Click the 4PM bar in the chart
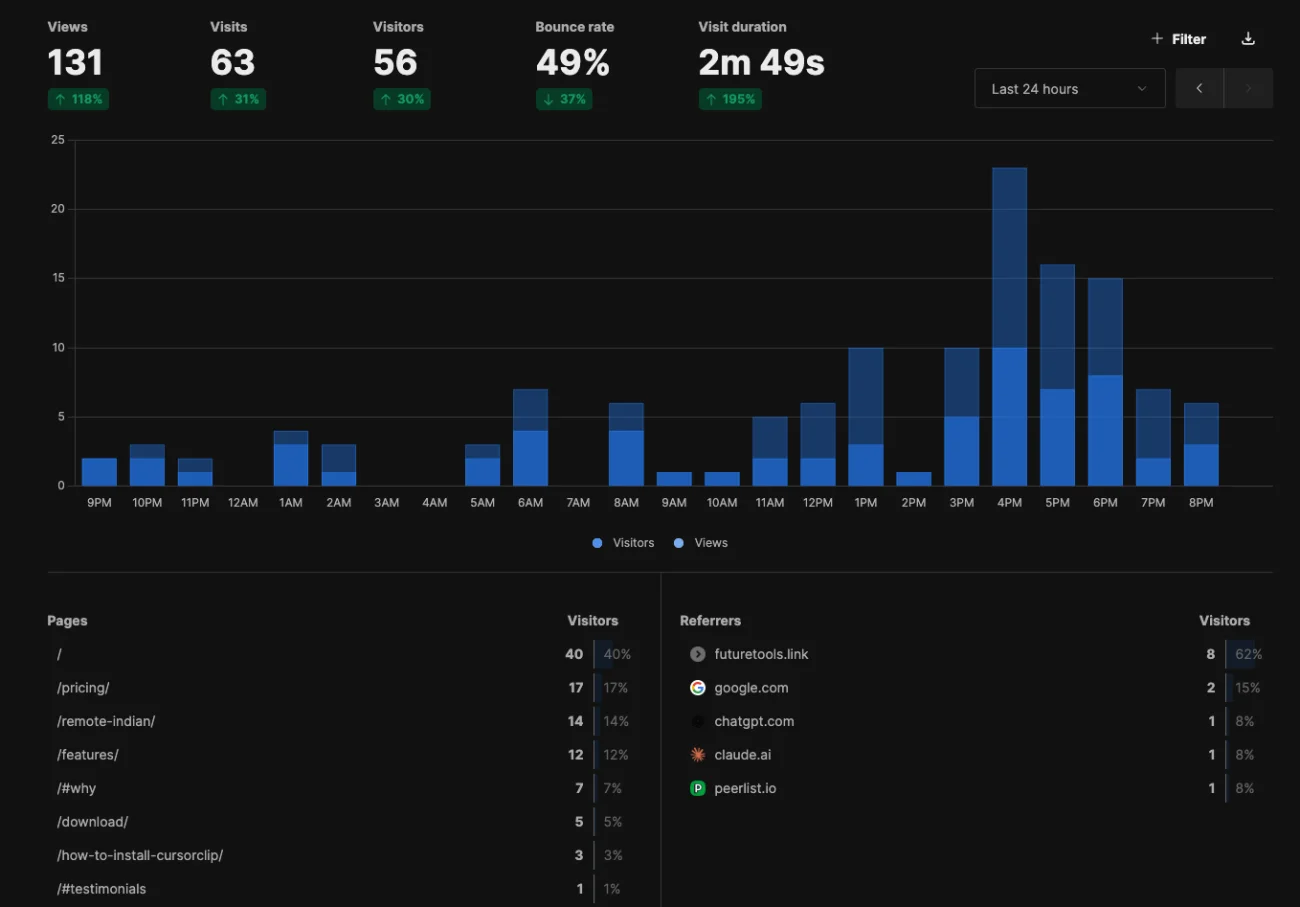 (x=1009, y=330)
